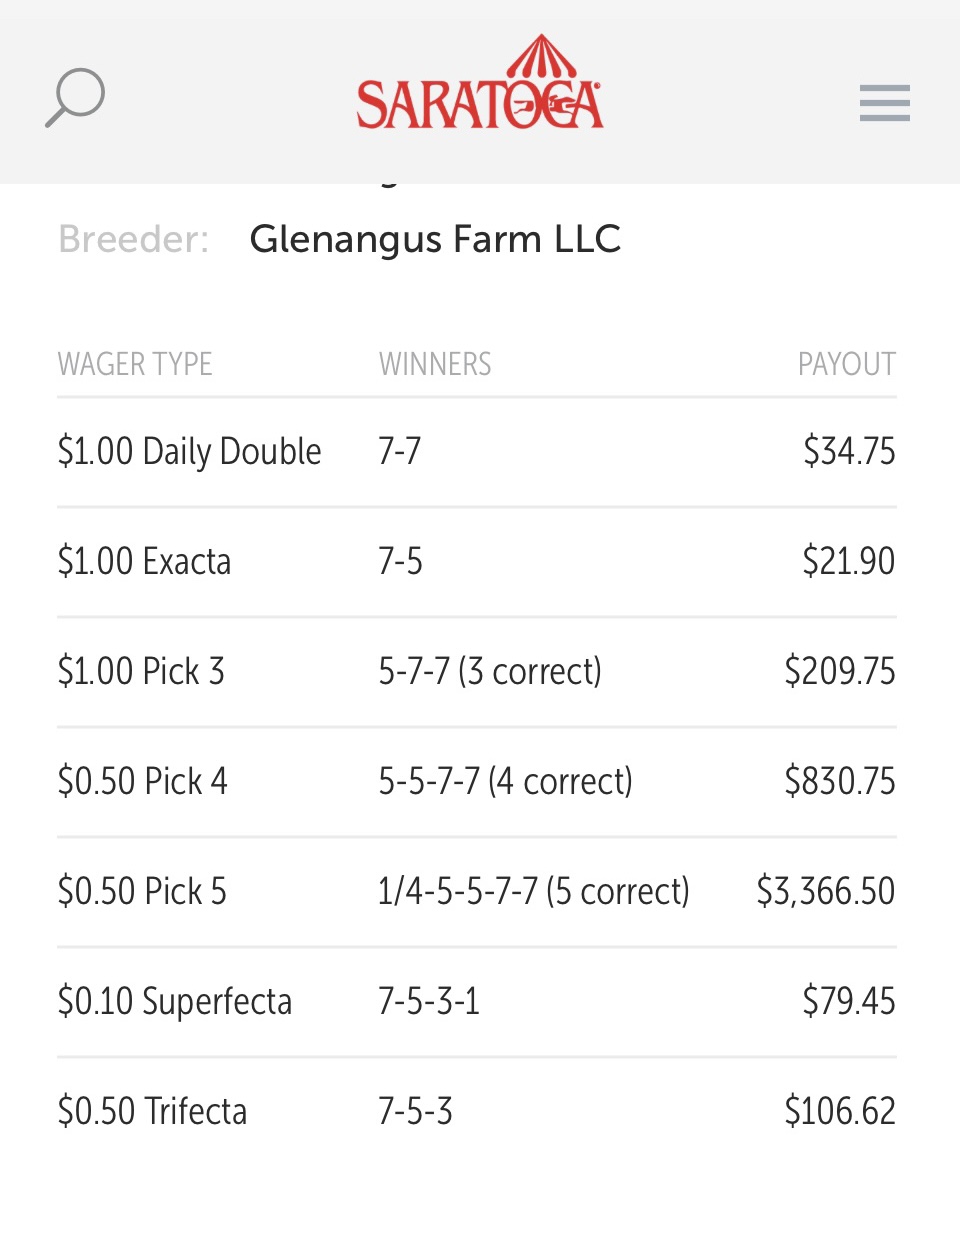Tap the Saratoga logo
This screenshot has height=1240, width=960.
point(480,83)
